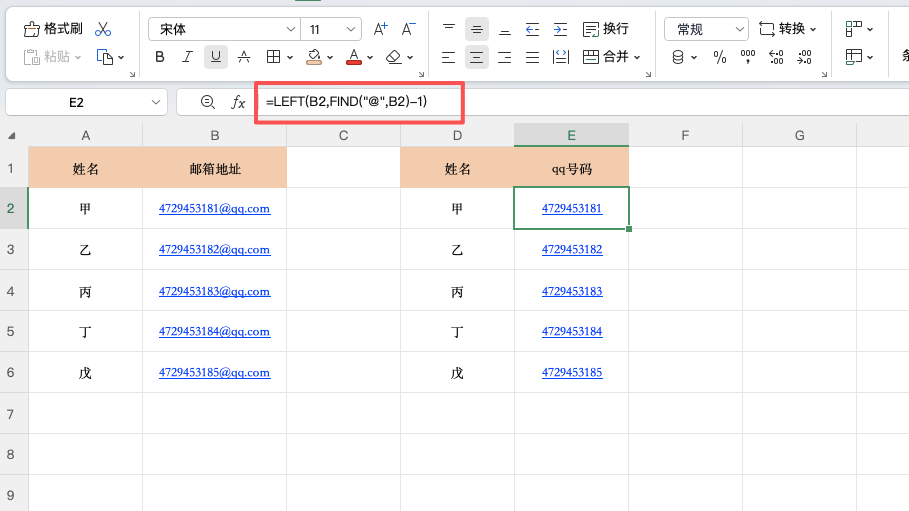This screenshot has width=909, height=511.
Task: Click the Decrease Indent icon
Action: click(532, 29)
